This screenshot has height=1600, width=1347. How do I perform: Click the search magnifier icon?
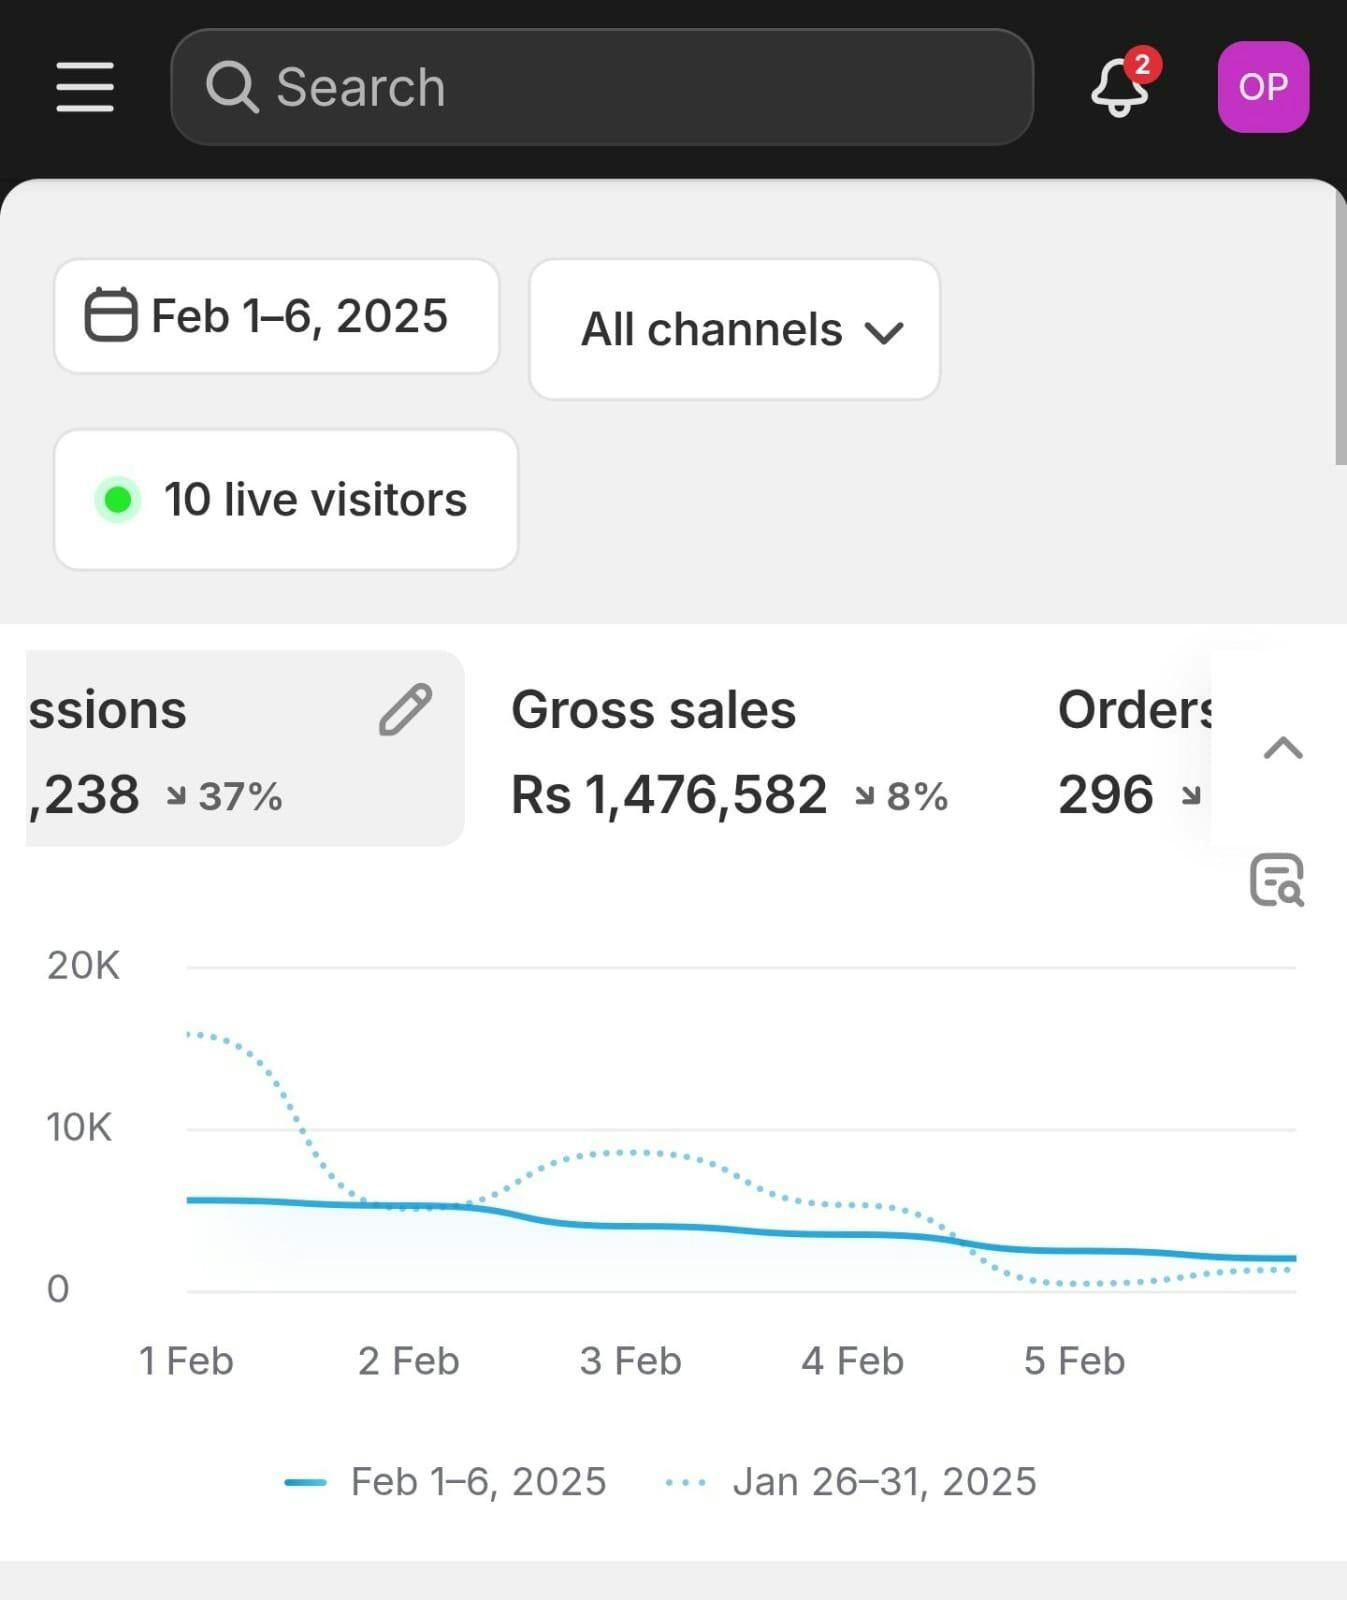click(x=231, y=87)
